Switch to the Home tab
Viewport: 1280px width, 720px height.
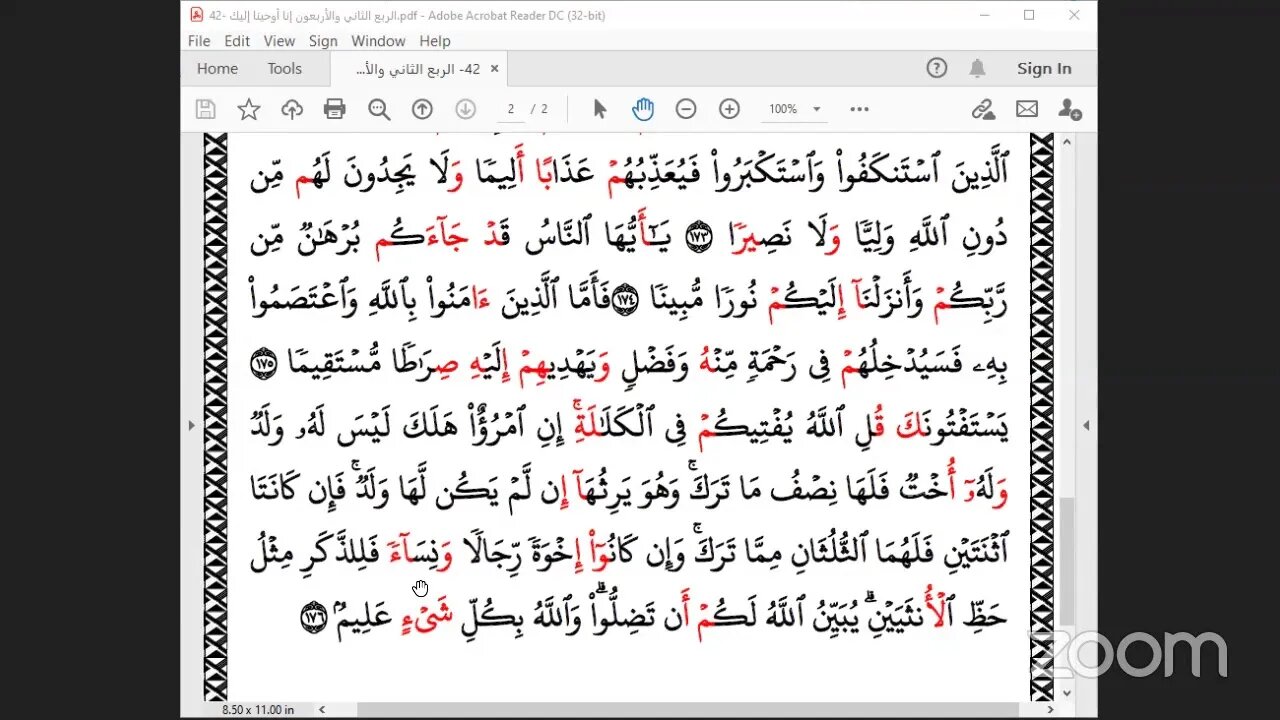click(x=217, y=69)
